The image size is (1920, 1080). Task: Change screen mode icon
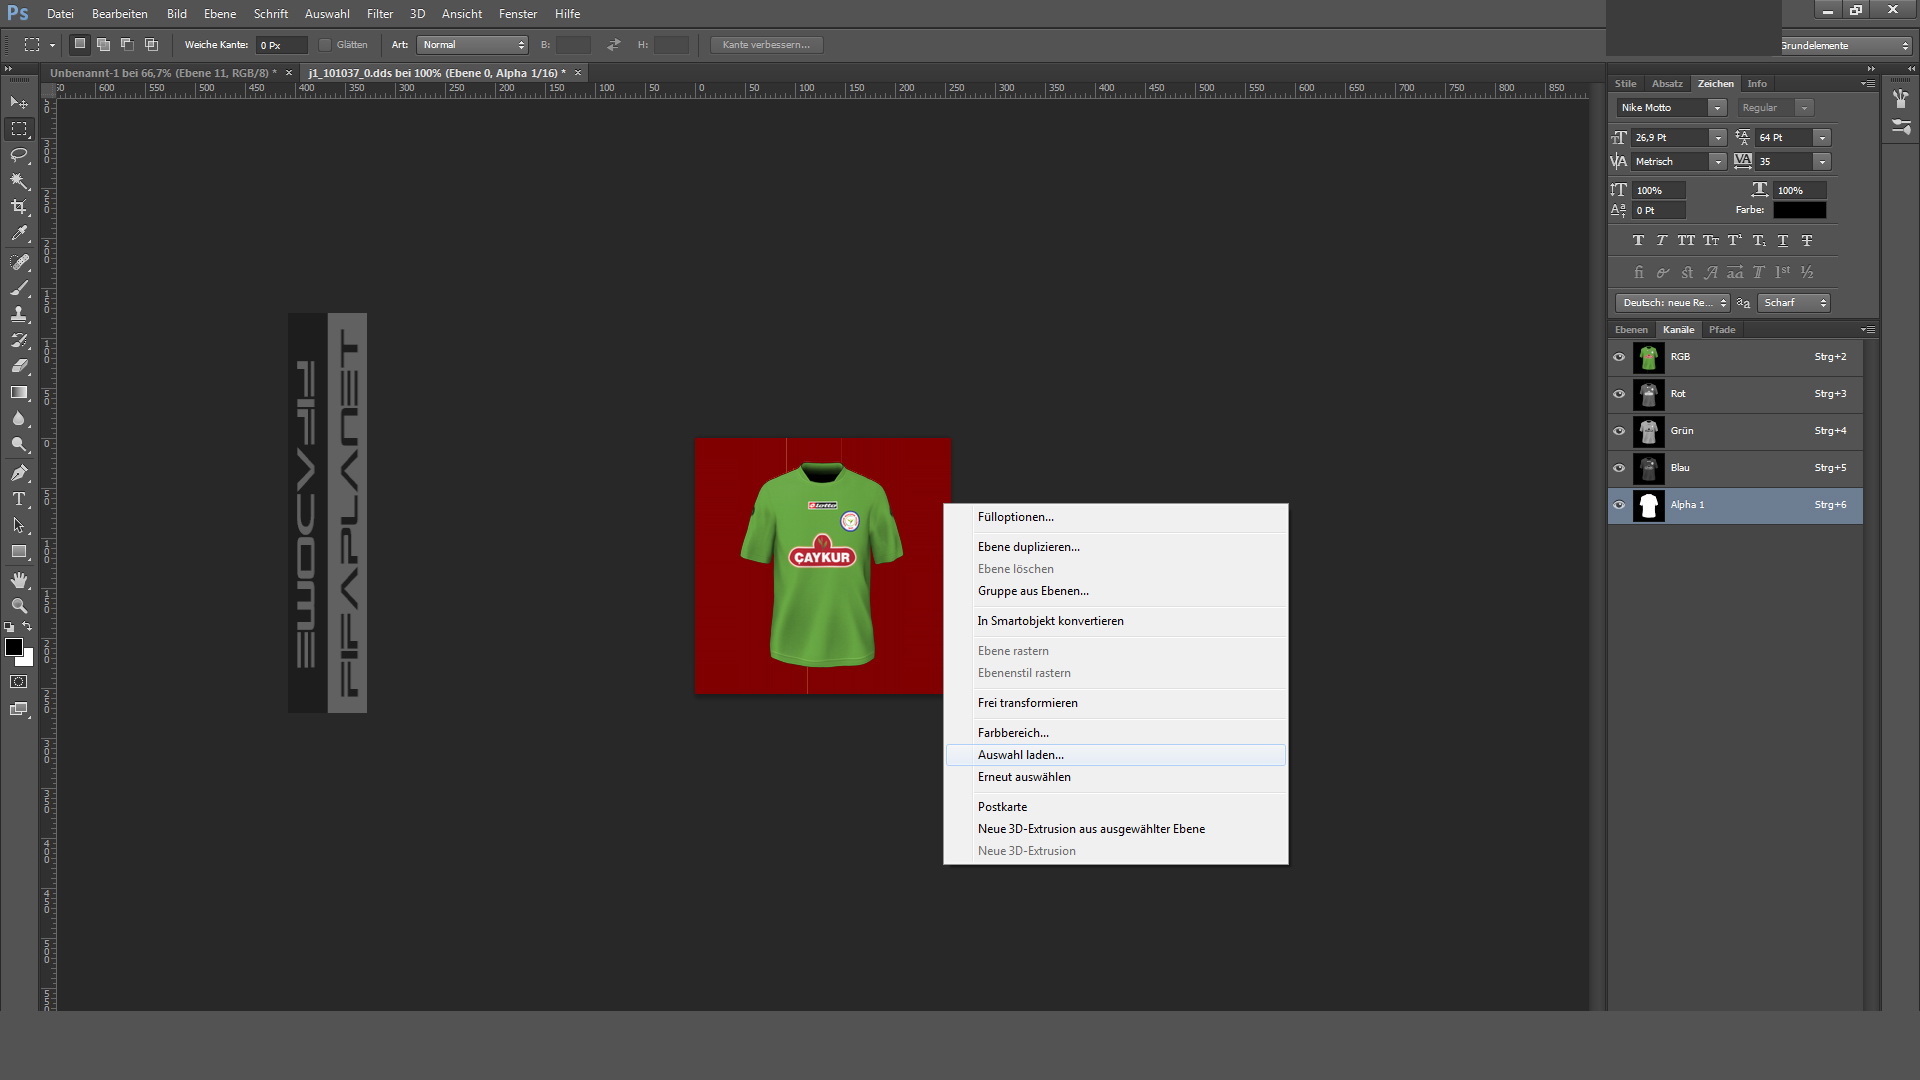(19, 709)
